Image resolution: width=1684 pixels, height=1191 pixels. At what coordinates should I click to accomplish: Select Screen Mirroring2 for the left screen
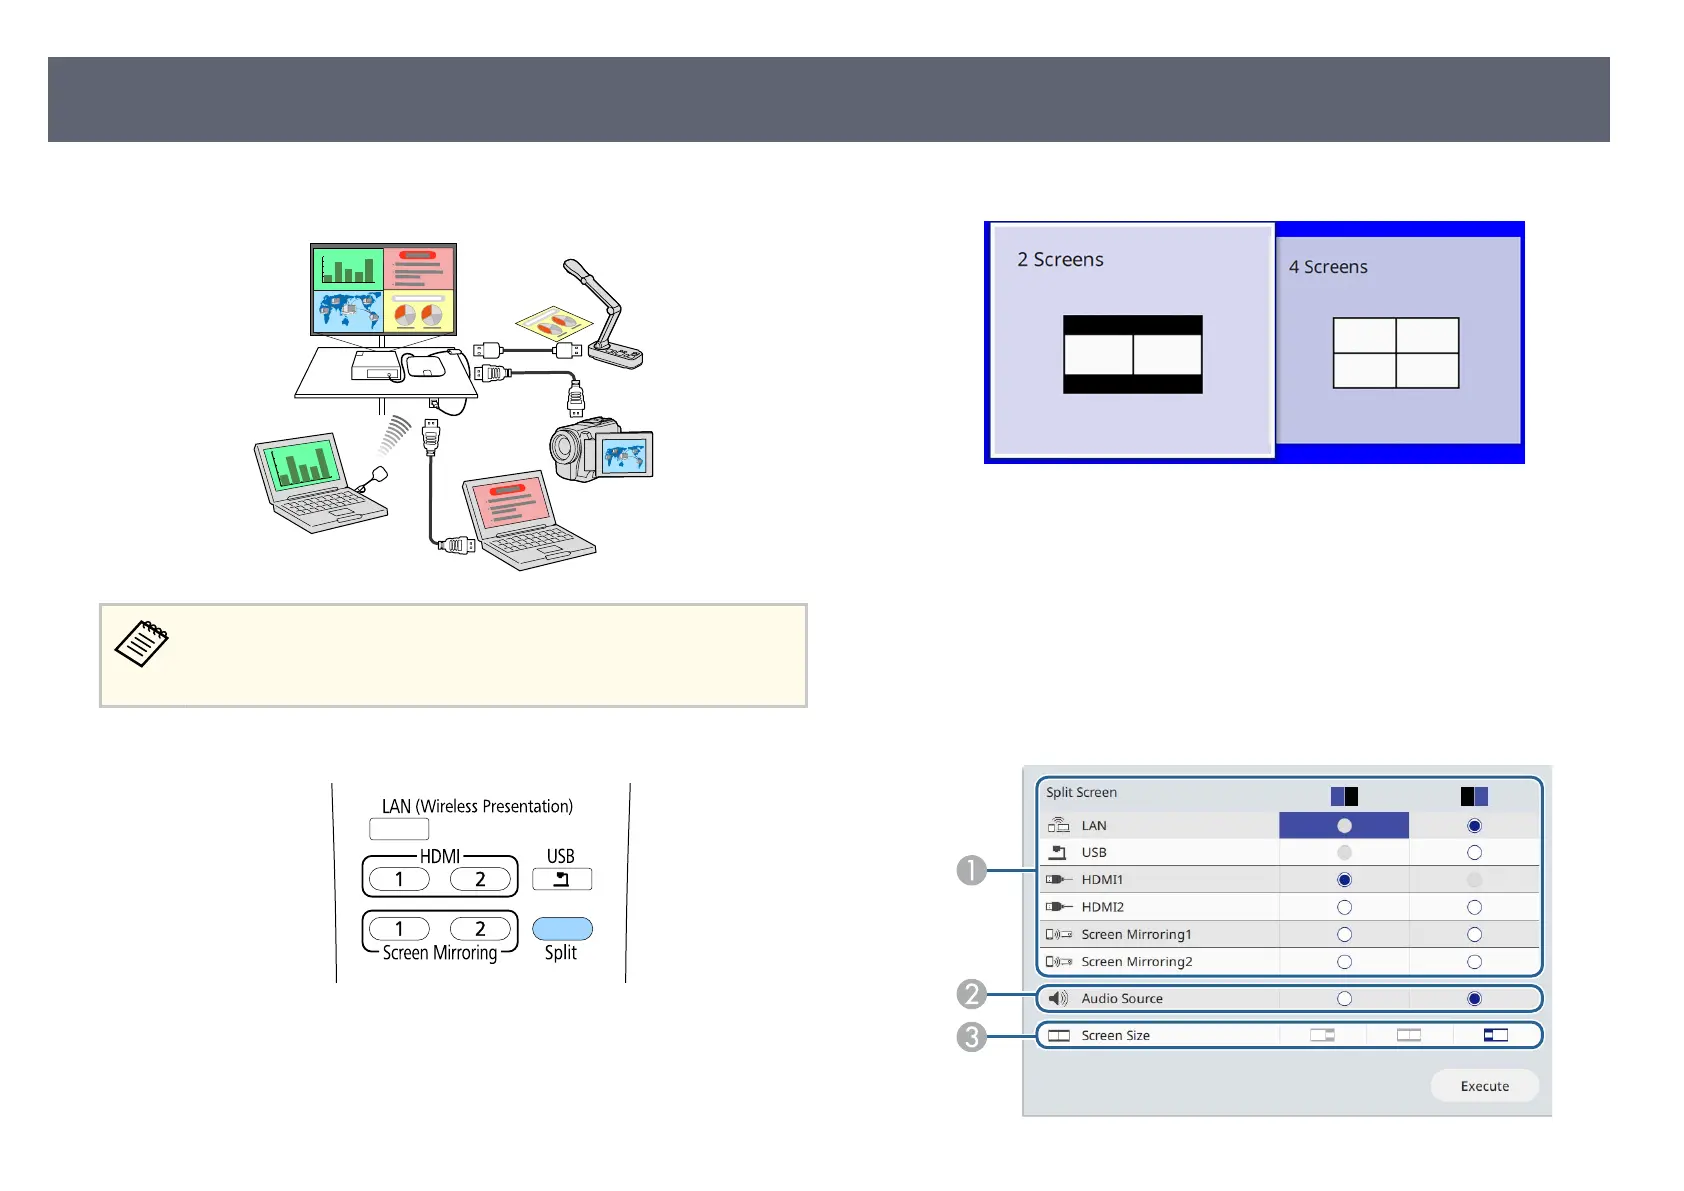click(x=1344, y=962)
